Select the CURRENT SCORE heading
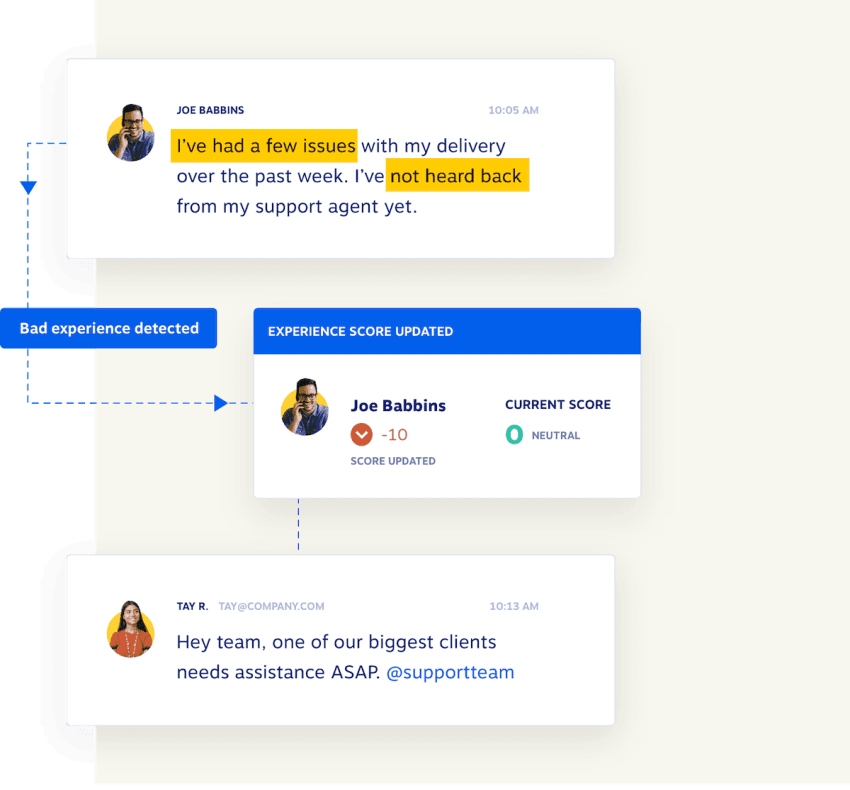 [x=557, y=404]
